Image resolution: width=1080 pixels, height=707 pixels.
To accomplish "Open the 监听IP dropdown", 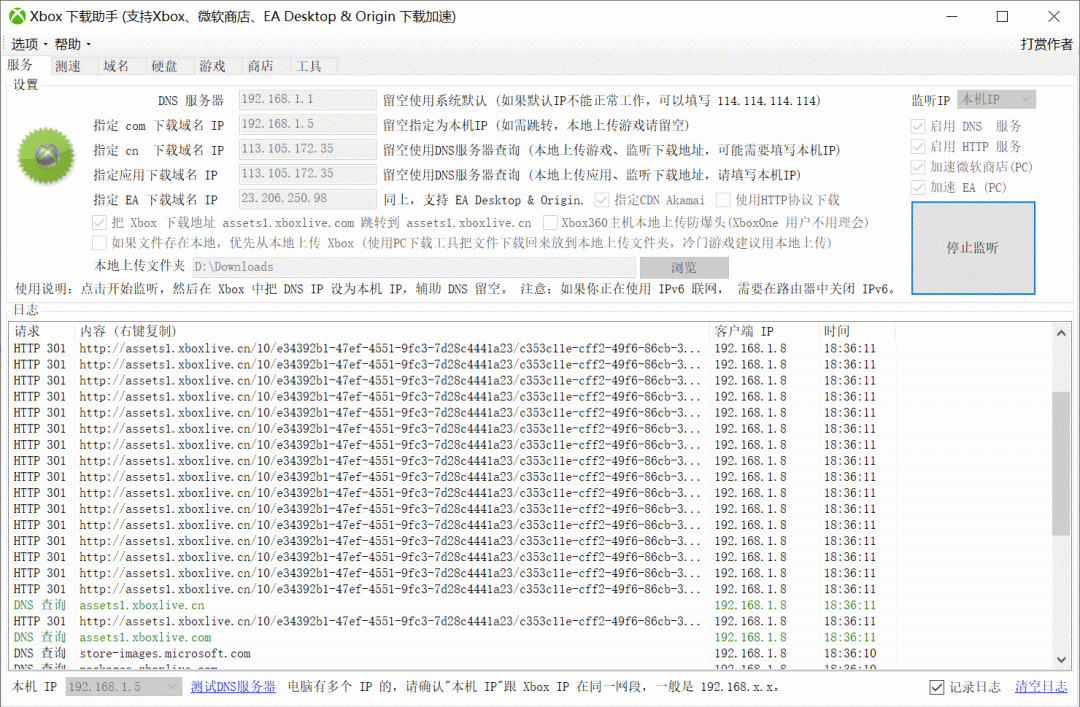I will [996, 100].
